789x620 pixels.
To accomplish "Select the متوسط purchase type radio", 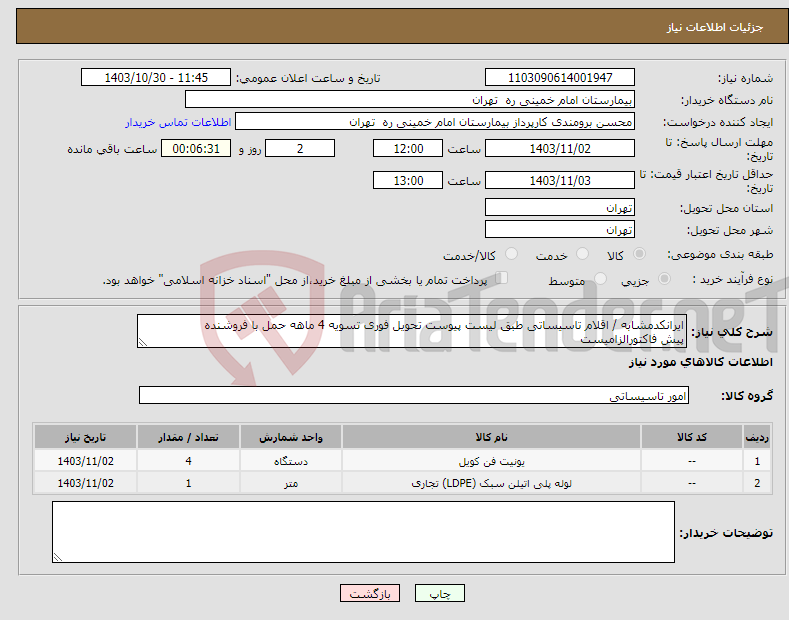I will [600, 279].
